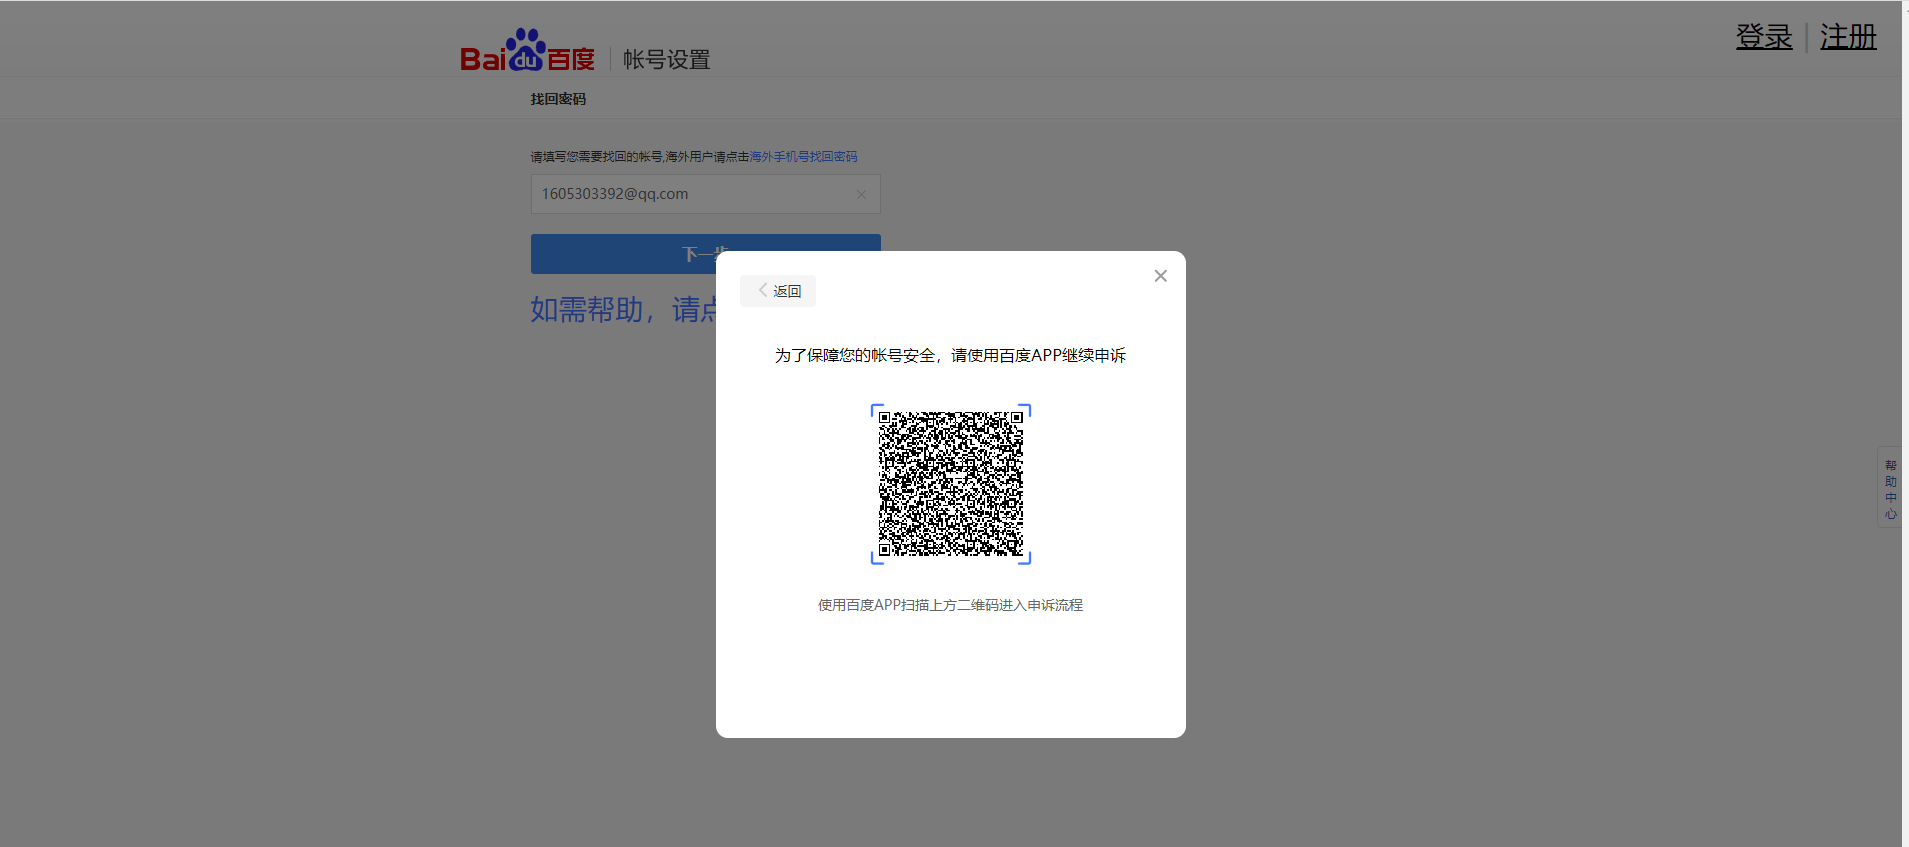
Task: Close the QR code dialog
Action: pyautogui.click(x=1160, y=276)
